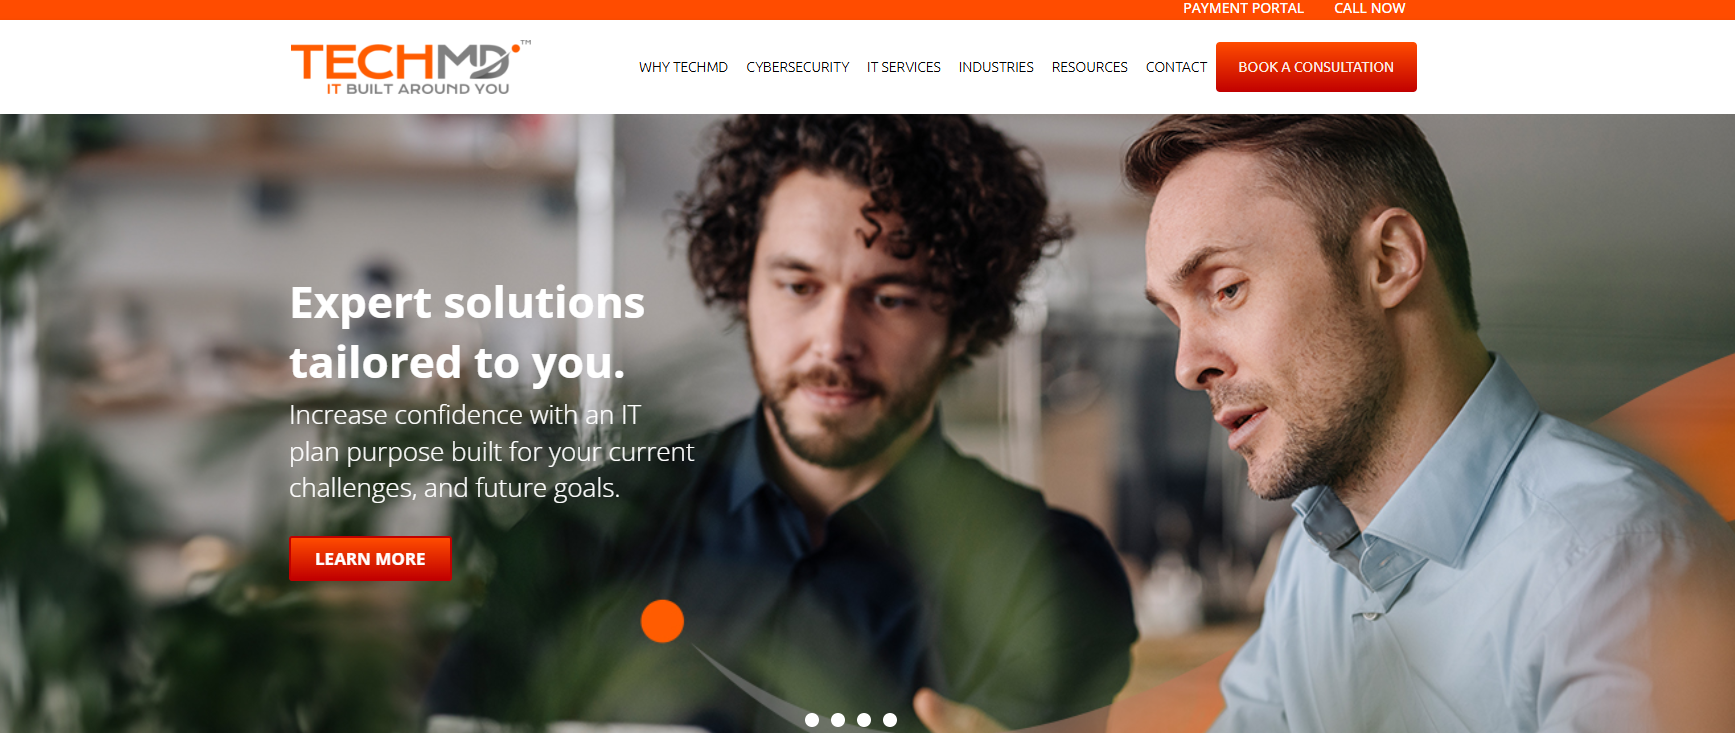Select the fourth carousel dot
The image size is (1735, 733).
tap(890, 720)
